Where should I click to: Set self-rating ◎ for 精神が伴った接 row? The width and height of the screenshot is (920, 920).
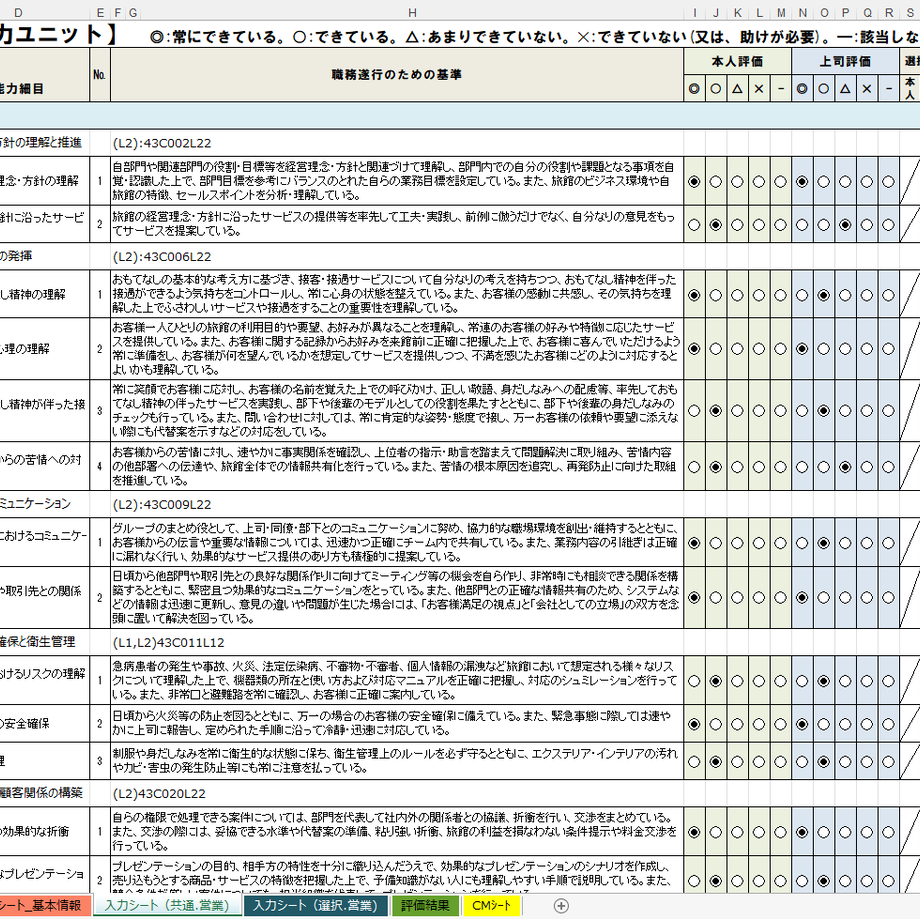pyautogui.click(x=694, y=411)
